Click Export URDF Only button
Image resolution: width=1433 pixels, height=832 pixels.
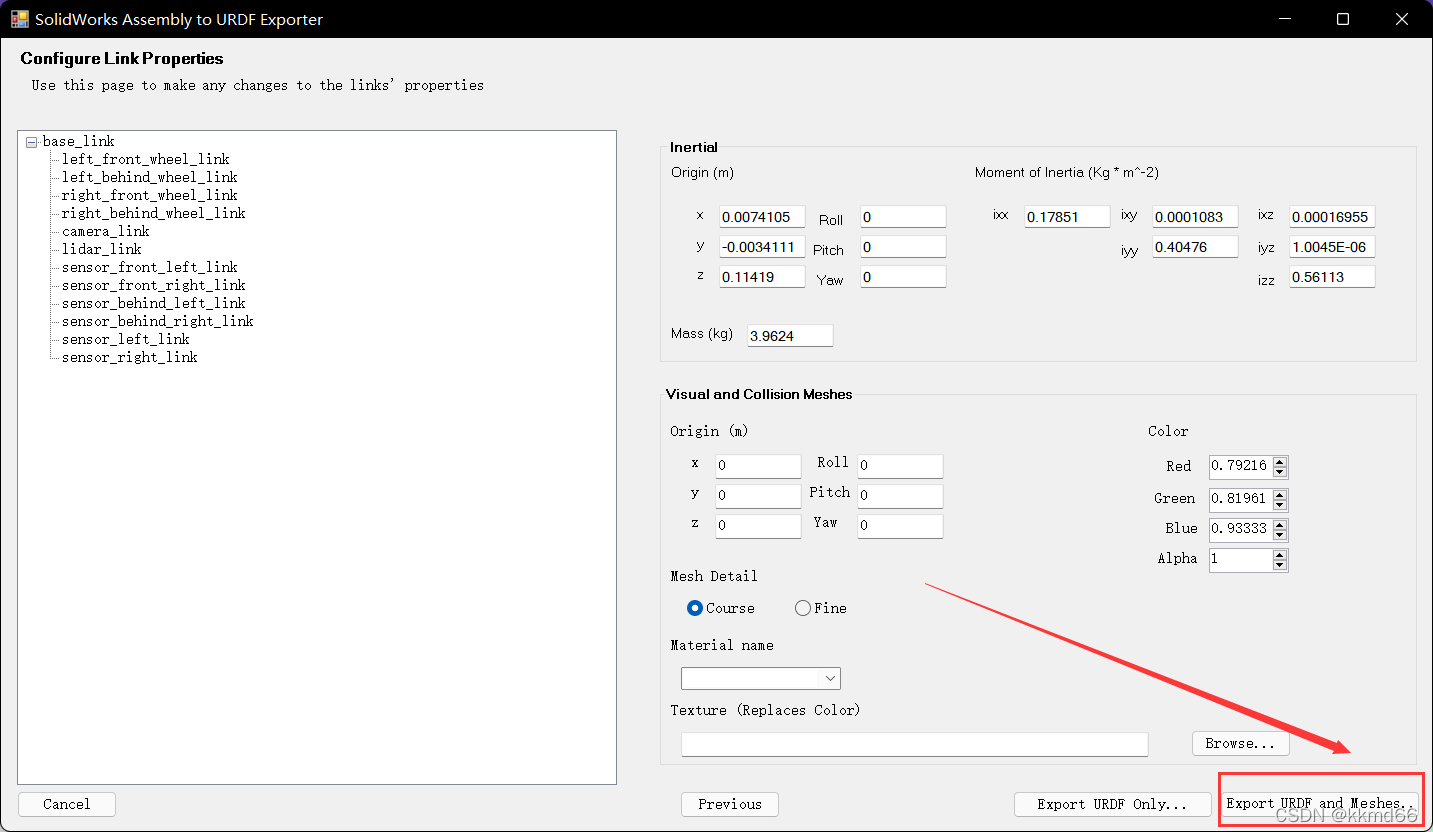pyautogui.click(x=1112, y=804)
